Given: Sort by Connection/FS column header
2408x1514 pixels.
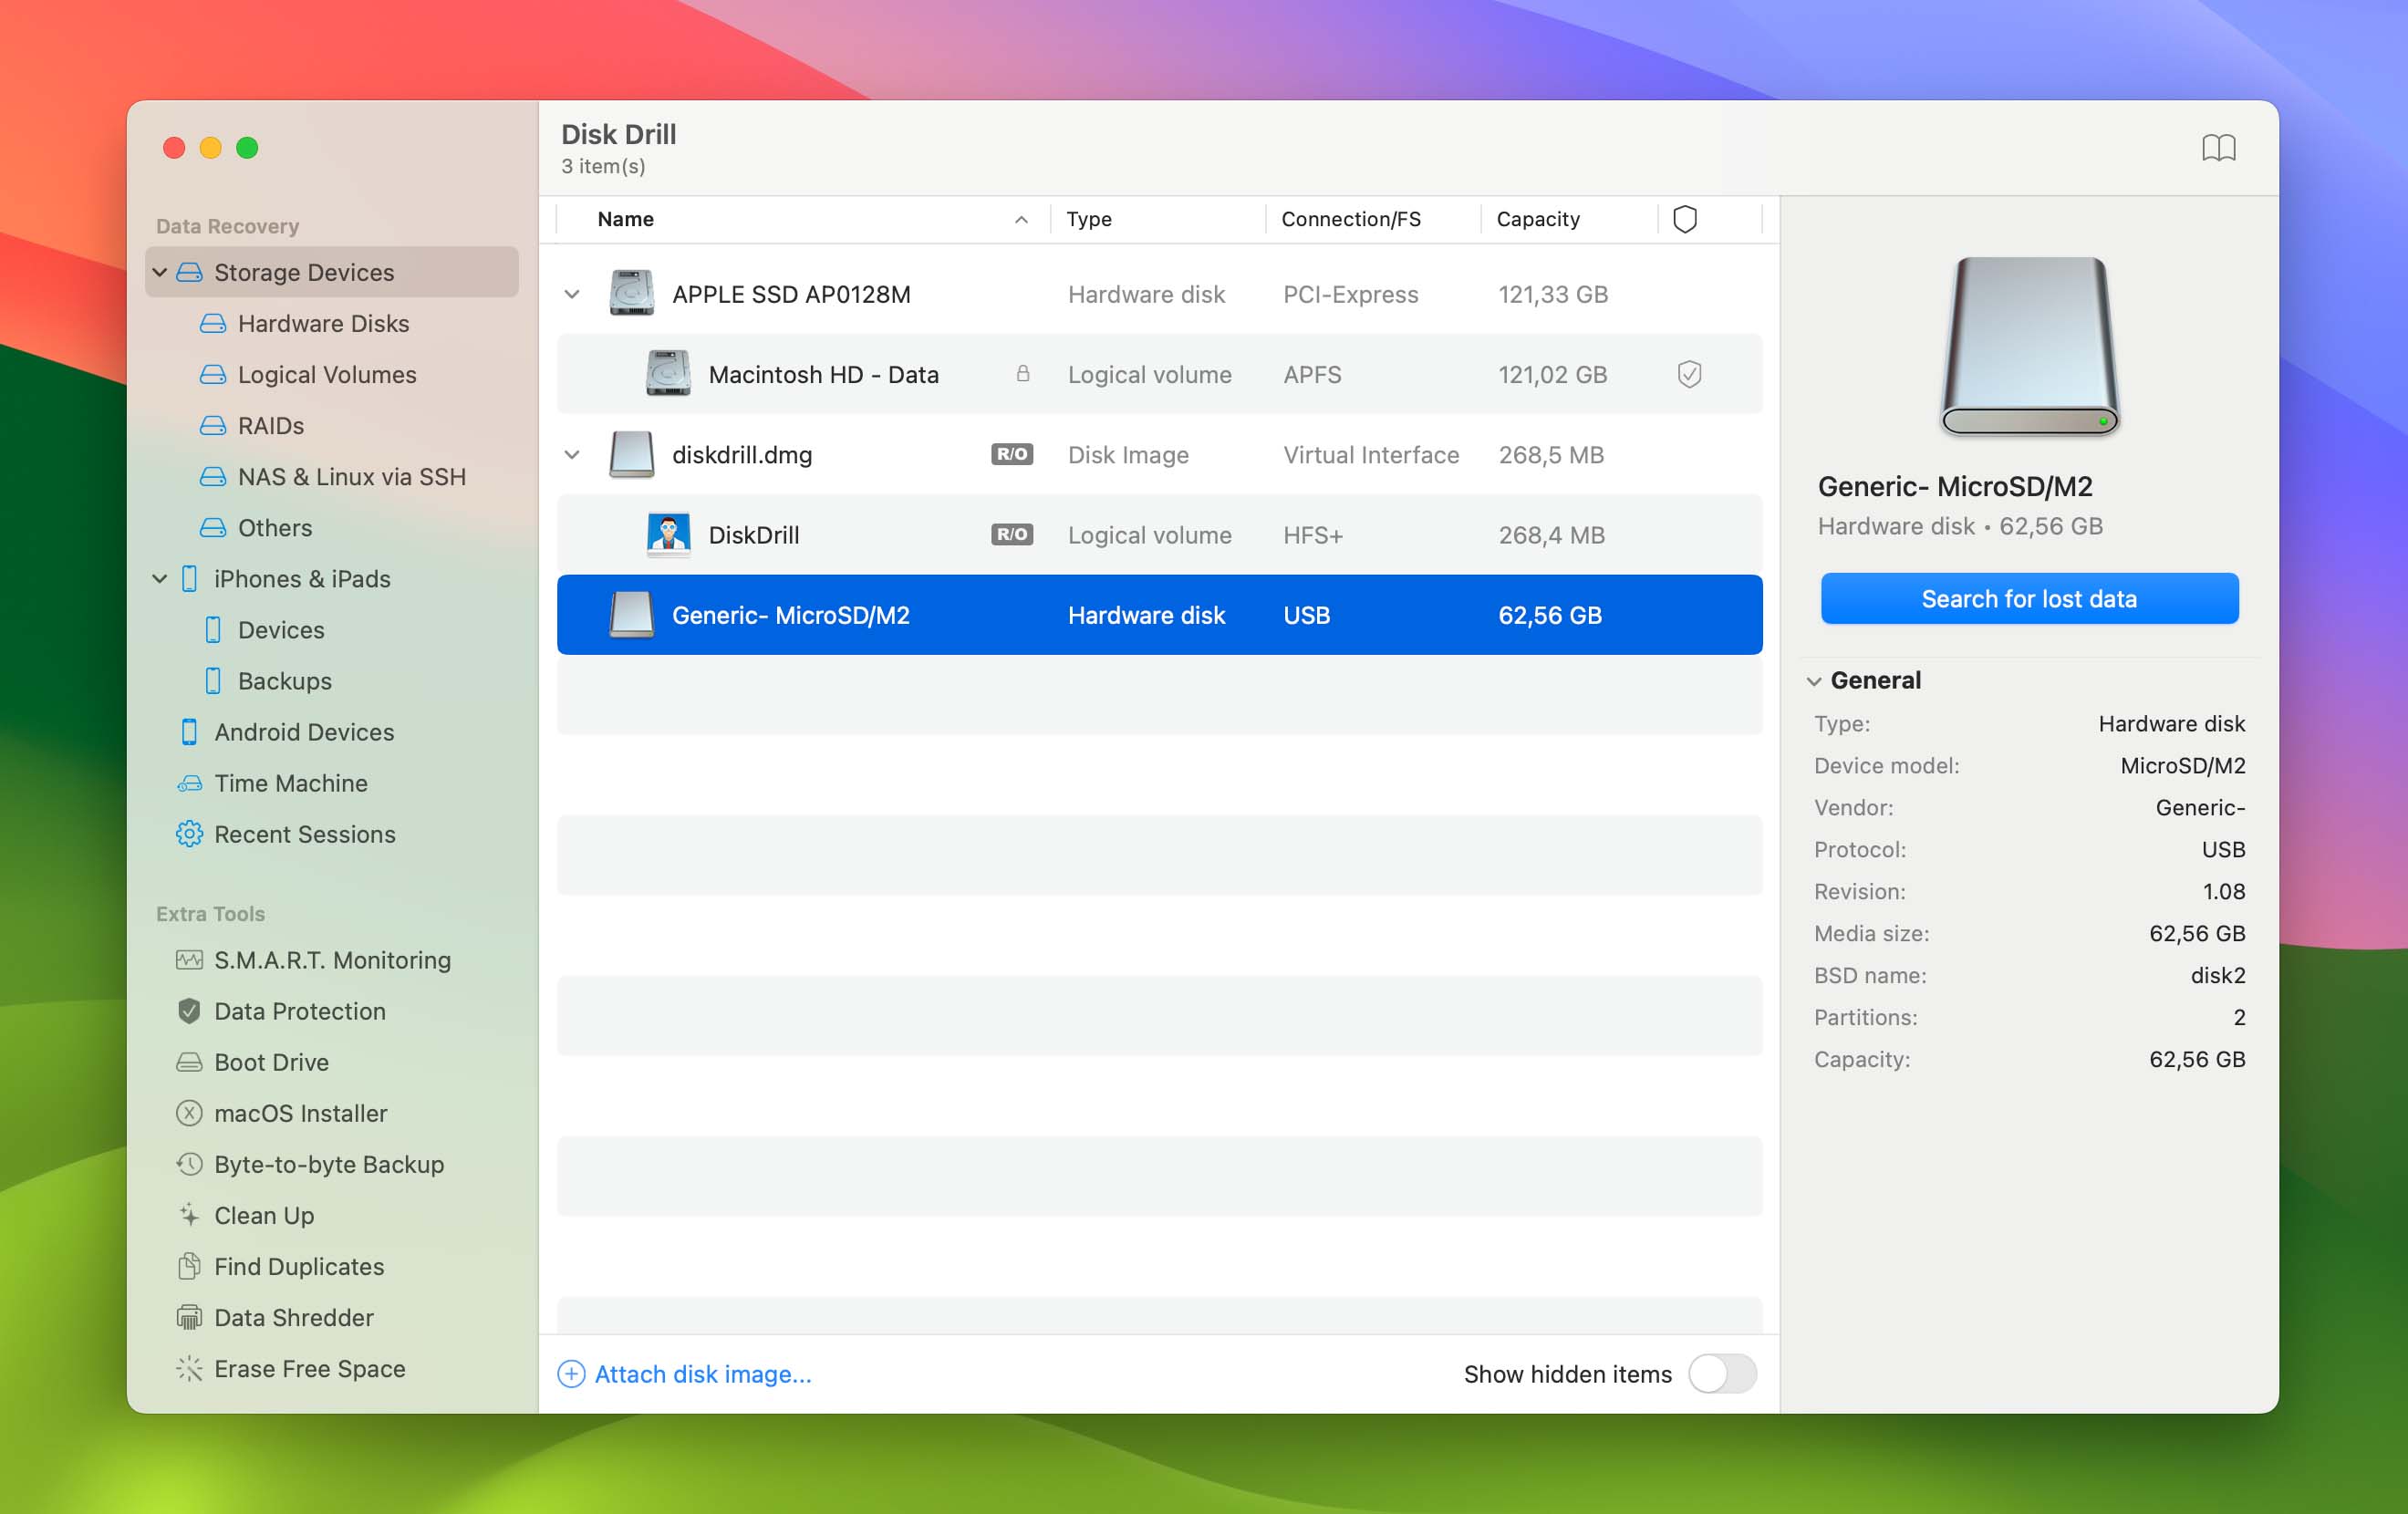Looking at the screenshot, I should point(1351,219).
